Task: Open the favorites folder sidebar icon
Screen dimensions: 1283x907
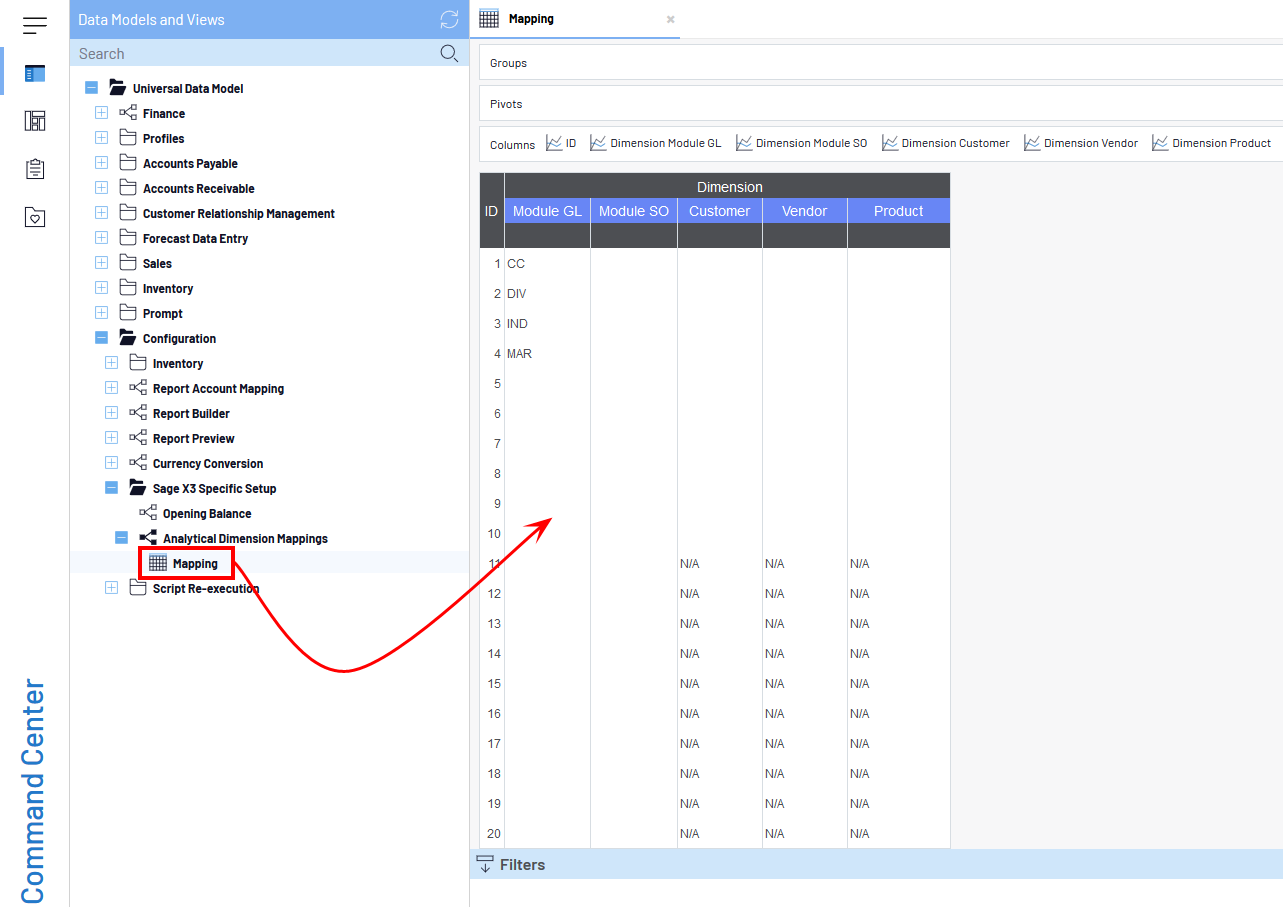Action: coord(35,217)
